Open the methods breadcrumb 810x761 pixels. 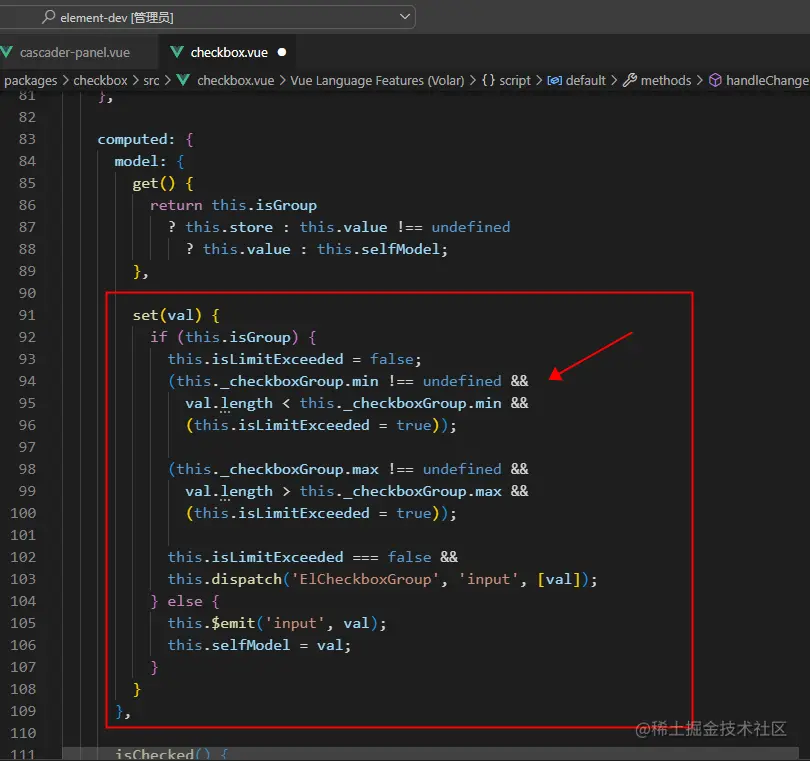click(x=666, y=81)
